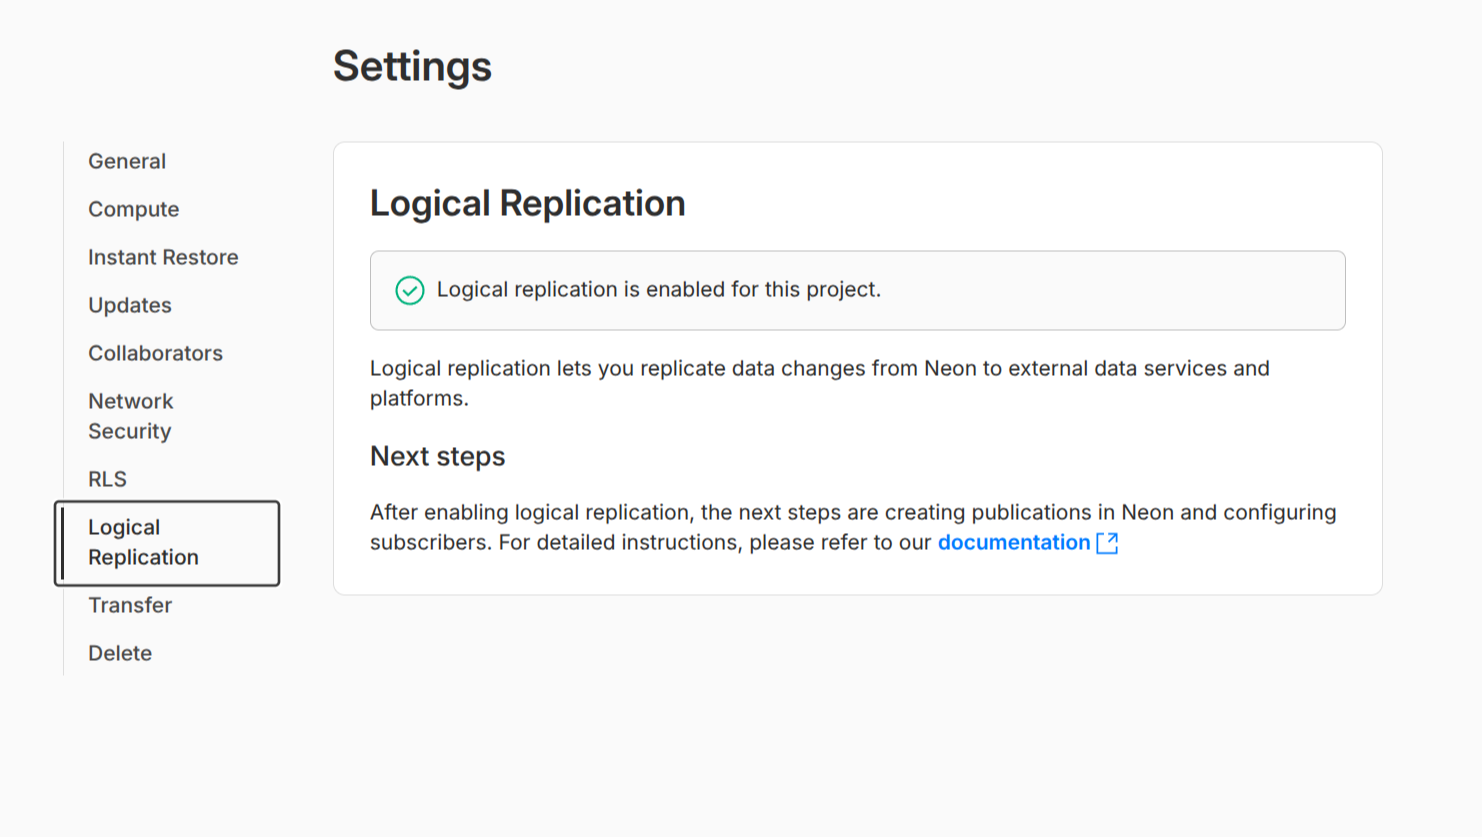Click the Next steps subheading
The width and height of the screenshot is (1482, 837).
pyautogui.click(x=437, y=456)
